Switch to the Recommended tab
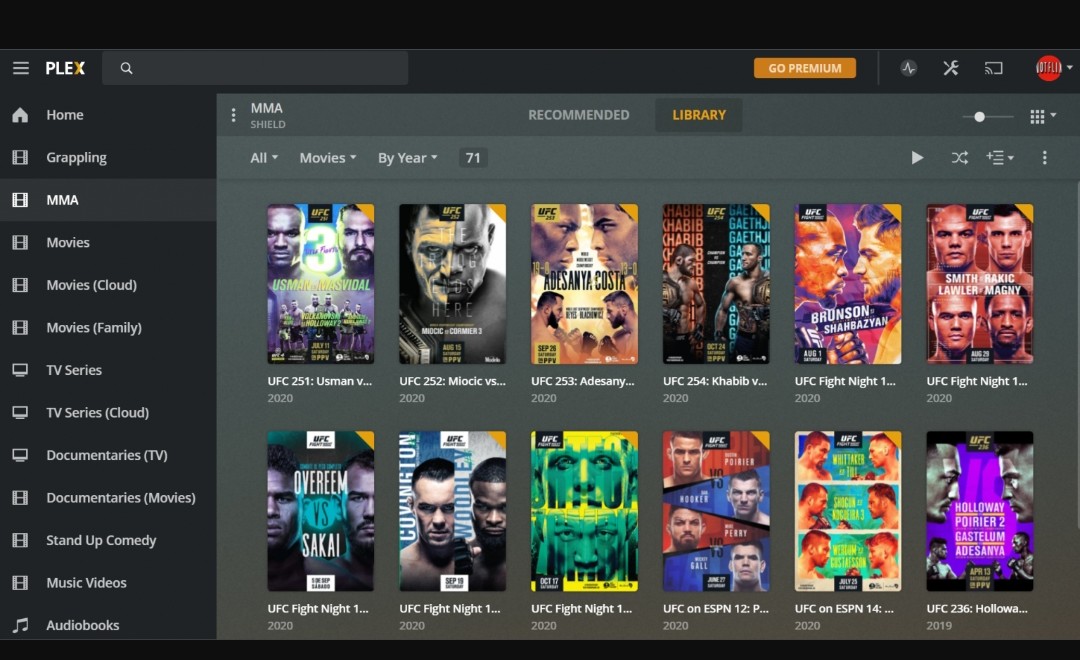 click(x=579, y=115)
